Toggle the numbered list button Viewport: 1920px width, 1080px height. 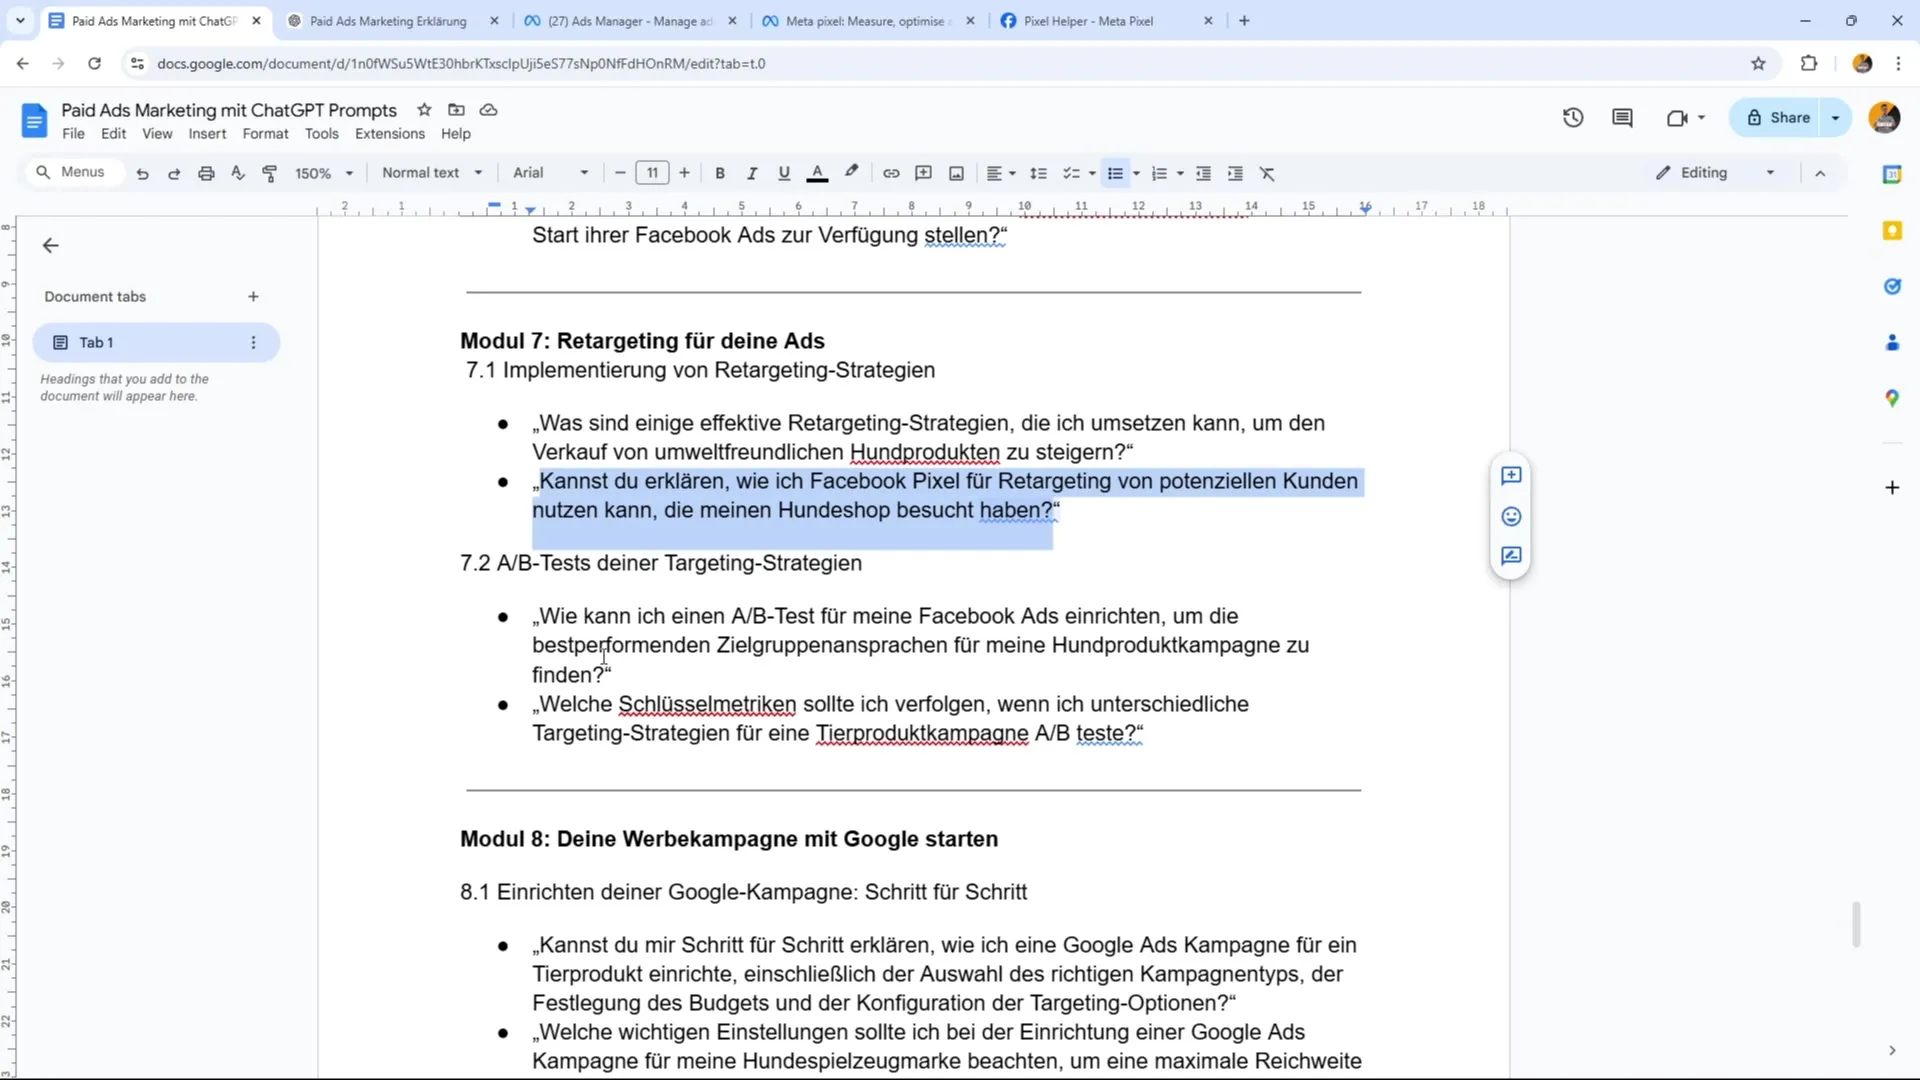1159,173
